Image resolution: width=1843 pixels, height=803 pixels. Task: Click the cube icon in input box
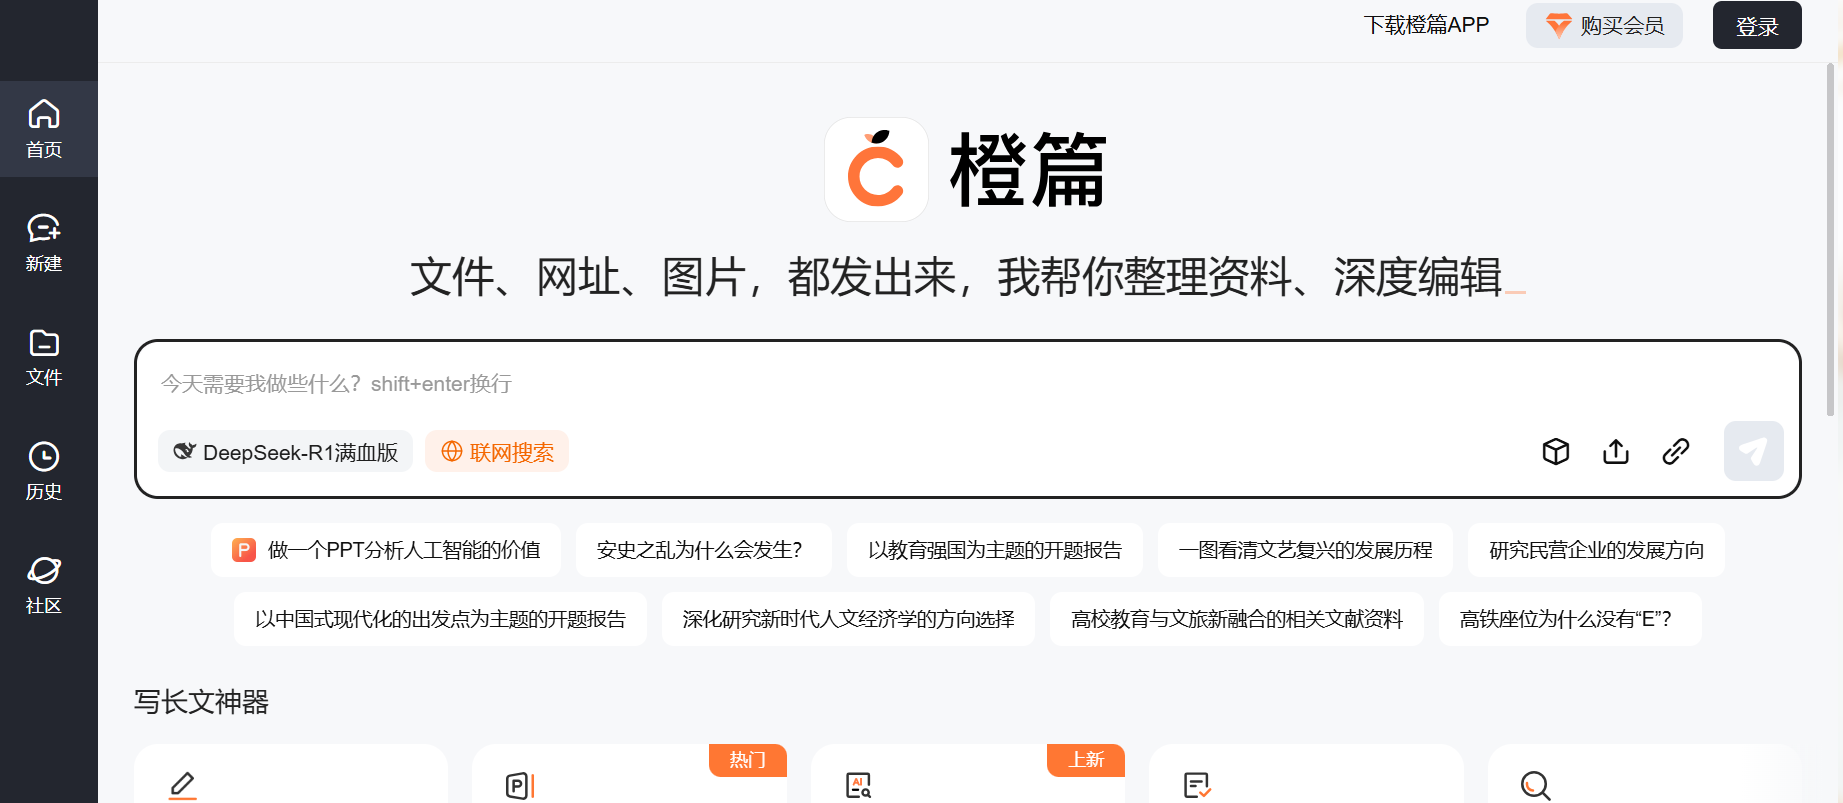[x=1556, y=452]
